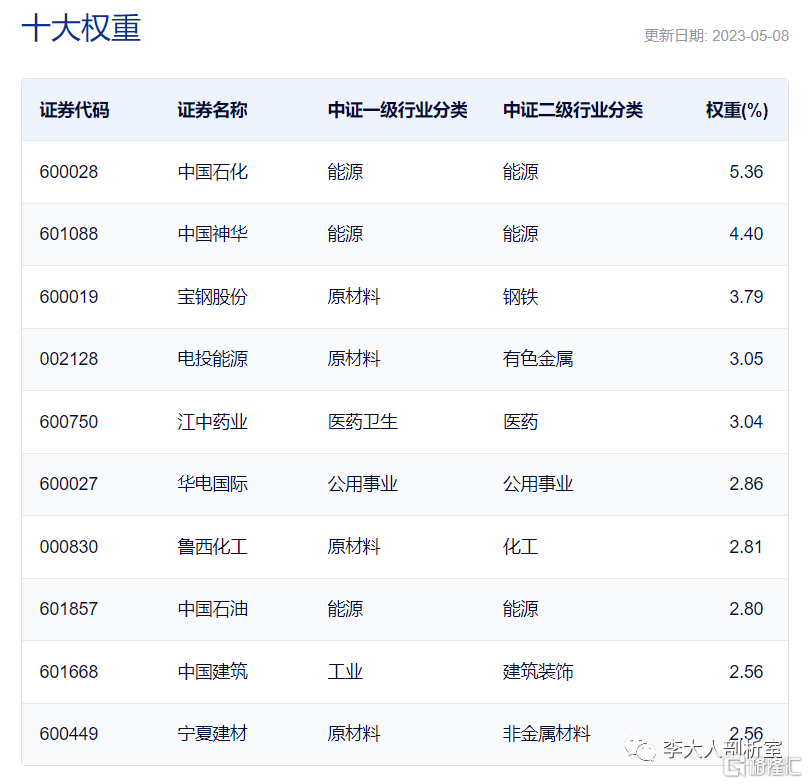808x784 pixels.
Task: Select the 证券代码 column header
Action: point(74,110)
